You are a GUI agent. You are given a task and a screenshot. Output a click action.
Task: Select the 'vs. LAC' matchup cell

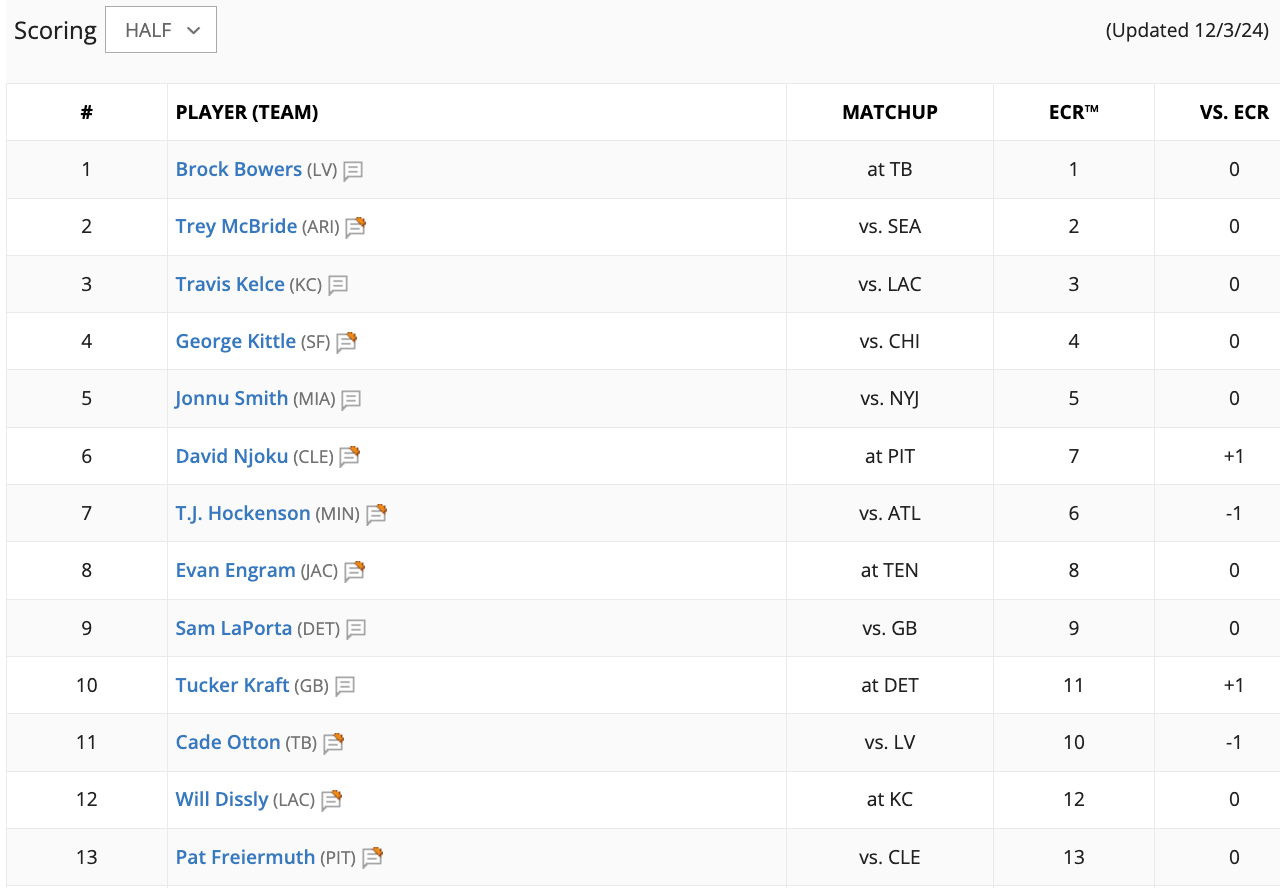(x=890, y=284)
